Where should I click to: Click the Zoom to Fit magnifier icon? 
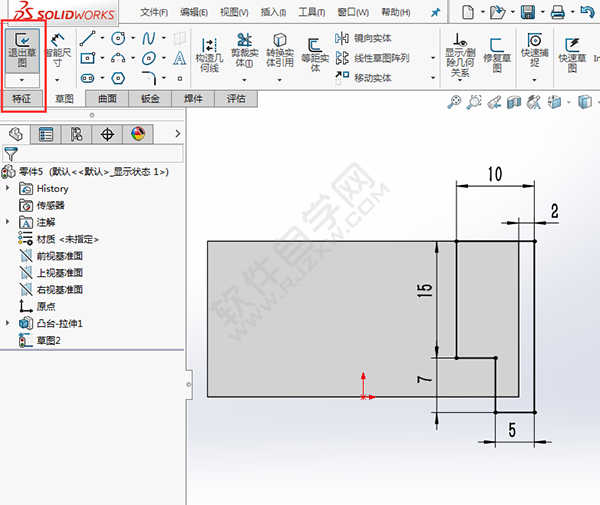[x=454, y=102]
